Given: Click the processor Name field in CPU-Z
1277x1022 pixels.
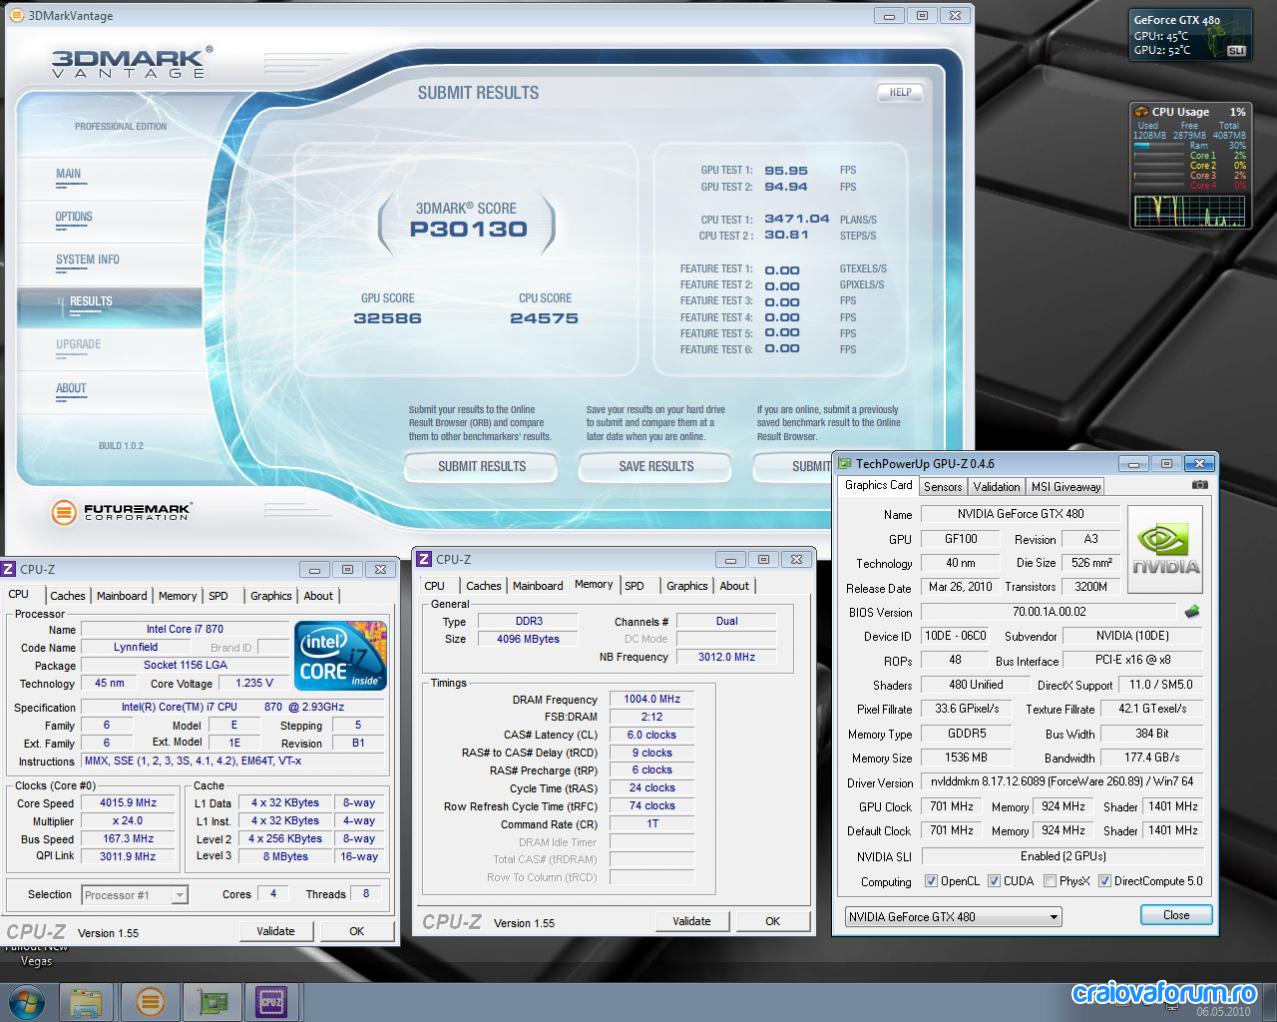Looking at the screenshot, I should pyautogui.click(x=185, y=629).
